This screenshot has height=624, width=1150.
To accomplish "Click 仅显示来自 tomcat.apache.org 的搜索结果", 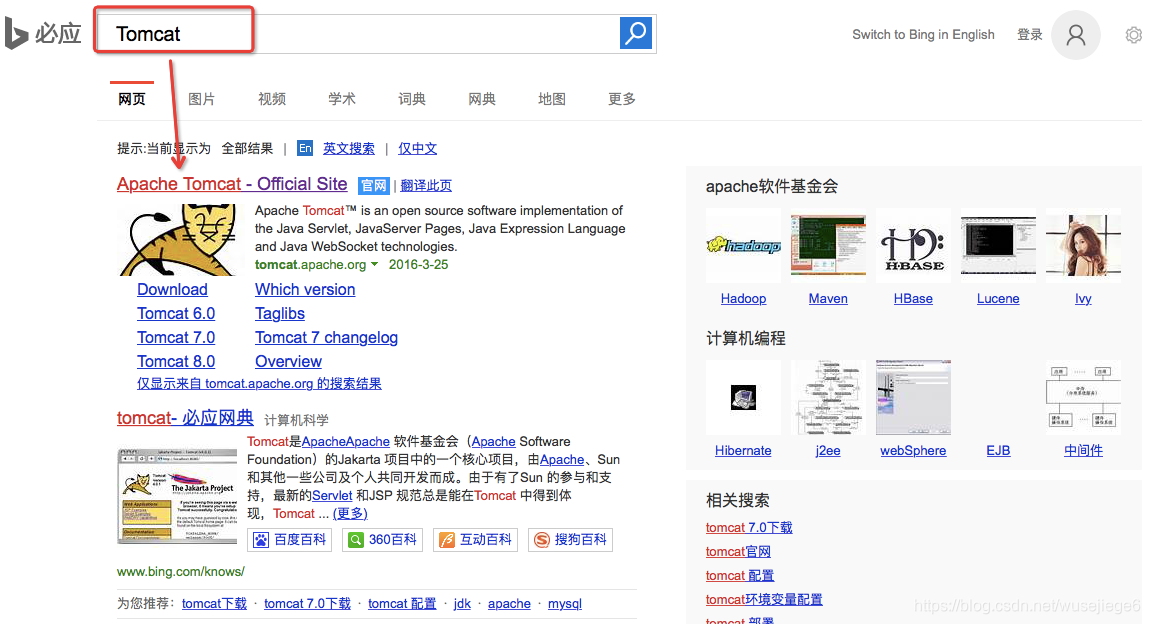I will coord(259,383).
